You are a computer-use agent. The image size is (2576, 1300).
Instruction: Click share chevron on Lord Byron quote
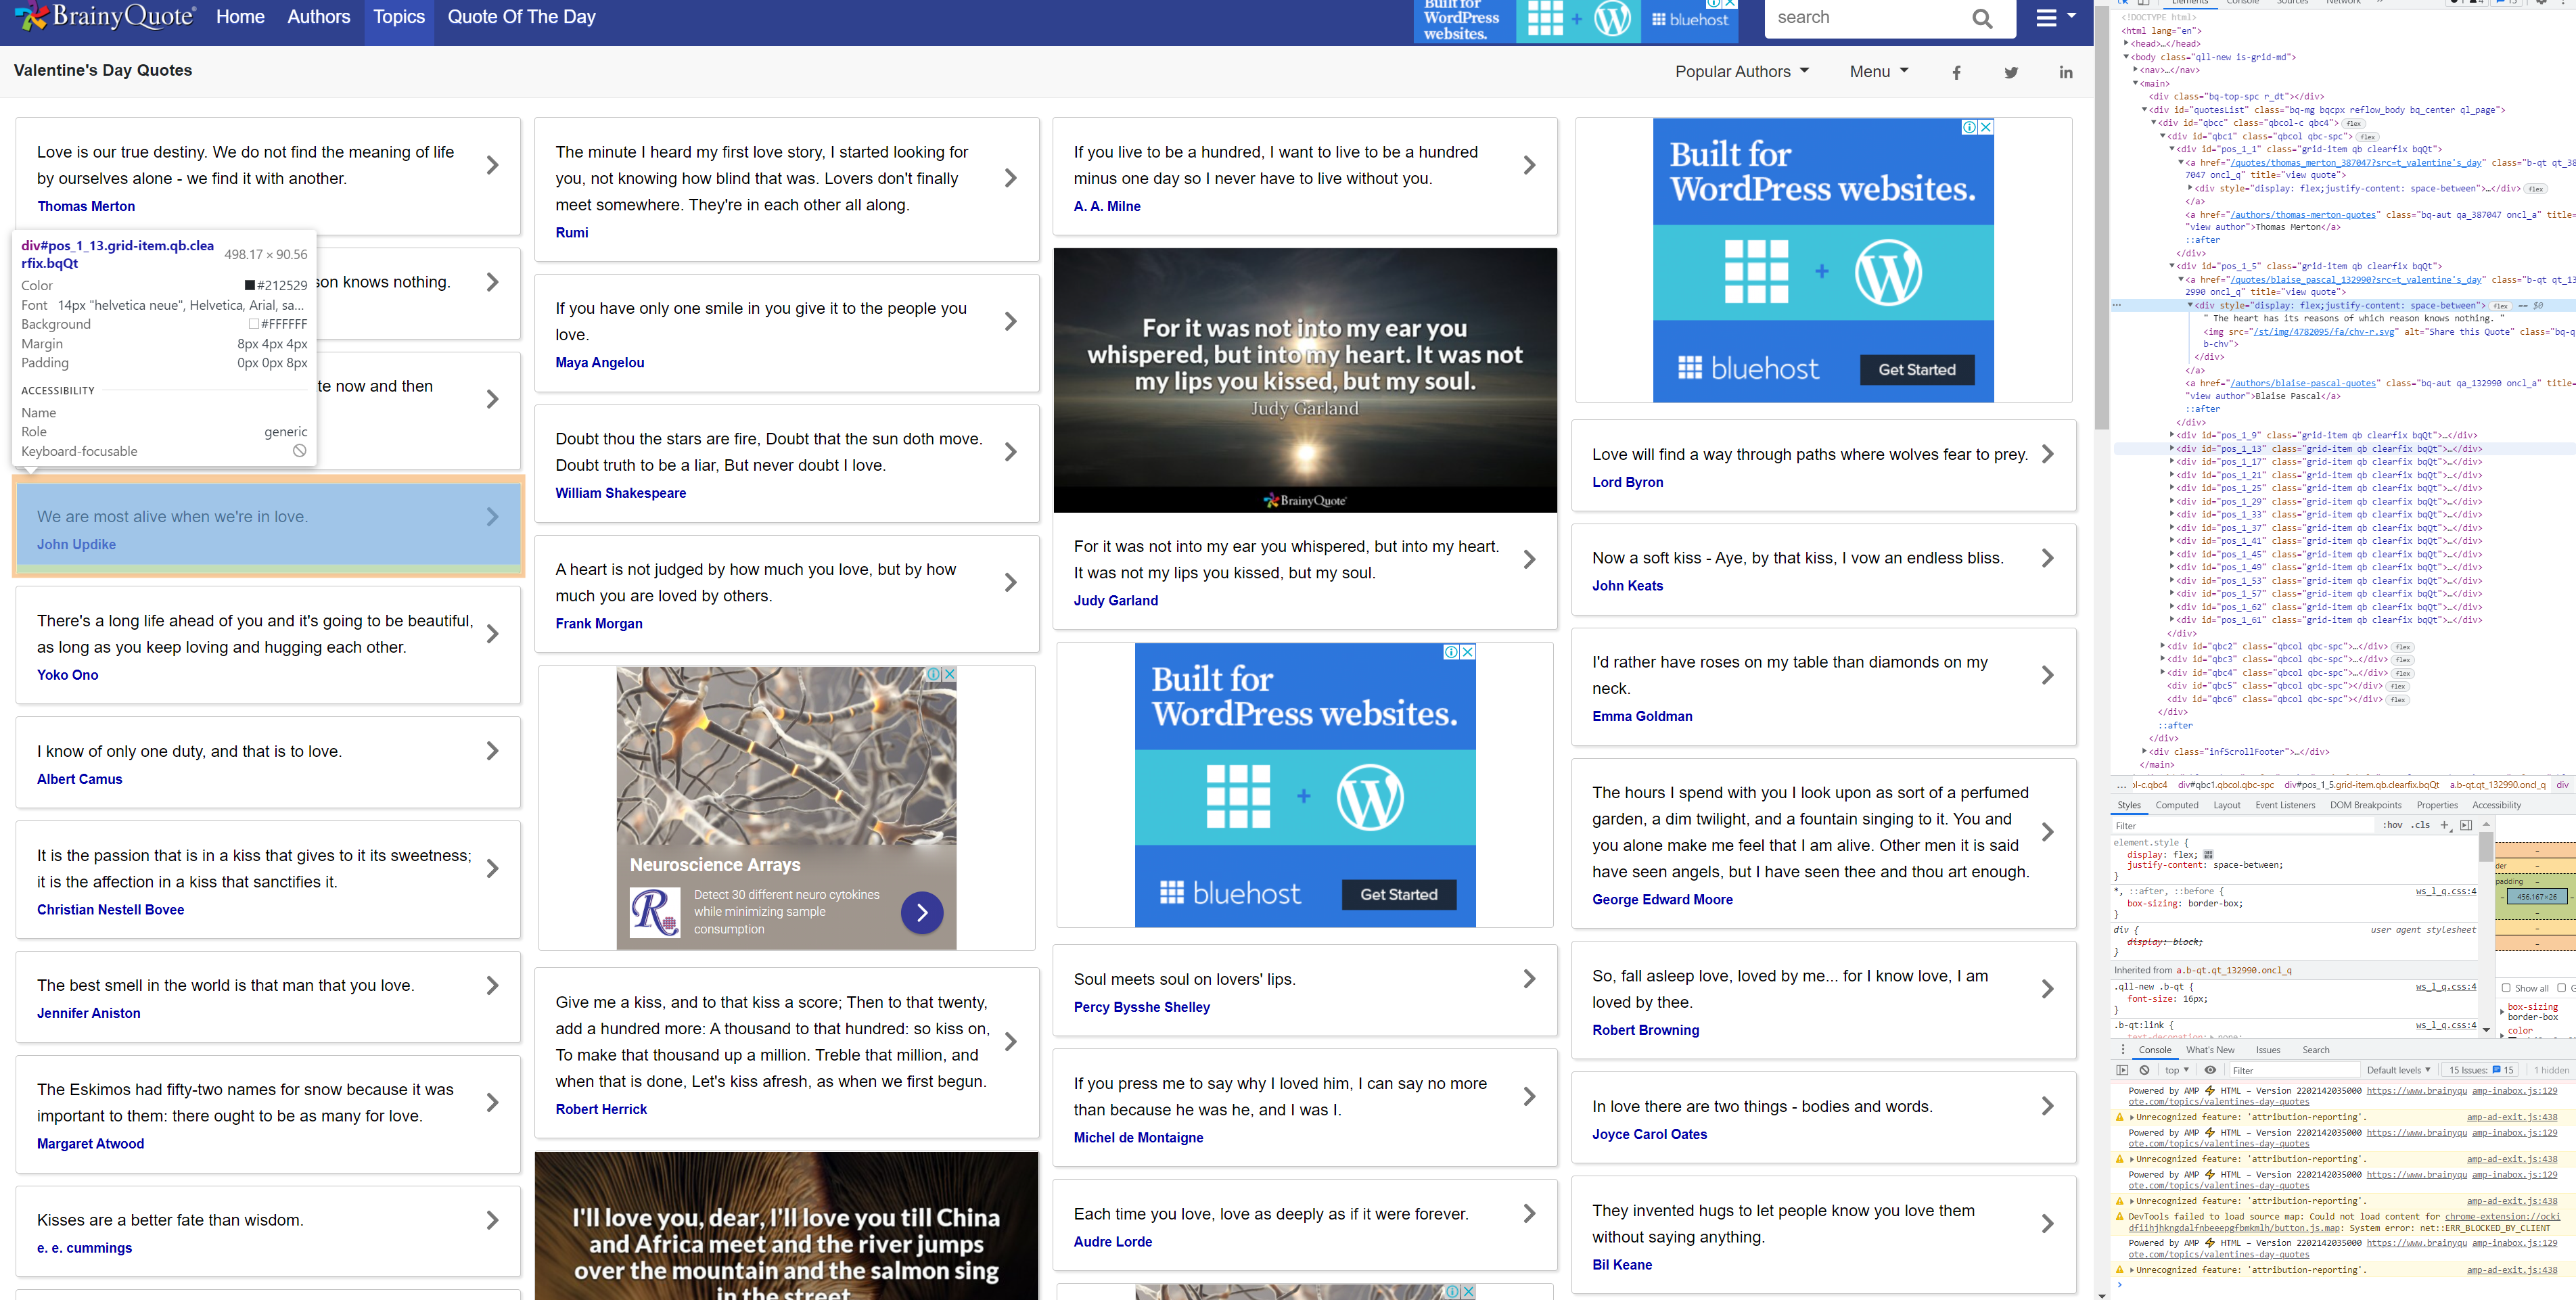coord(2047,454)
